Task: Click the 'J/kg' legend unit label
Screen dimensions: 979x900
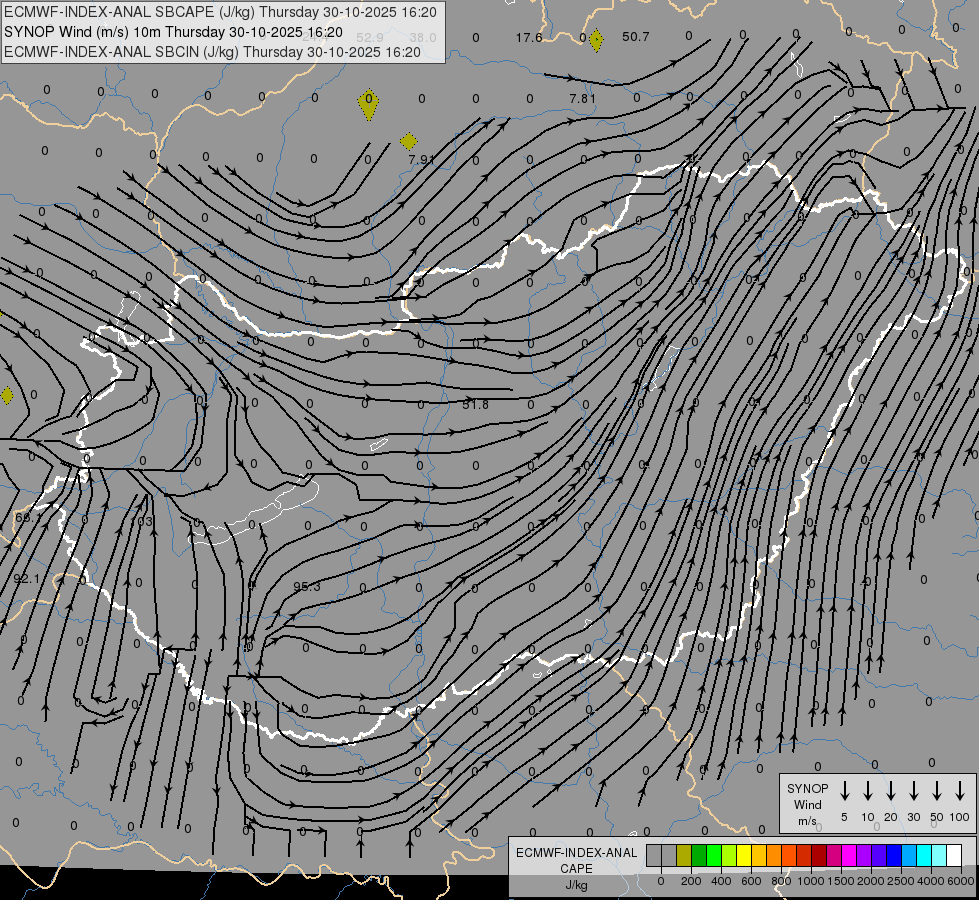Action: 576,885
